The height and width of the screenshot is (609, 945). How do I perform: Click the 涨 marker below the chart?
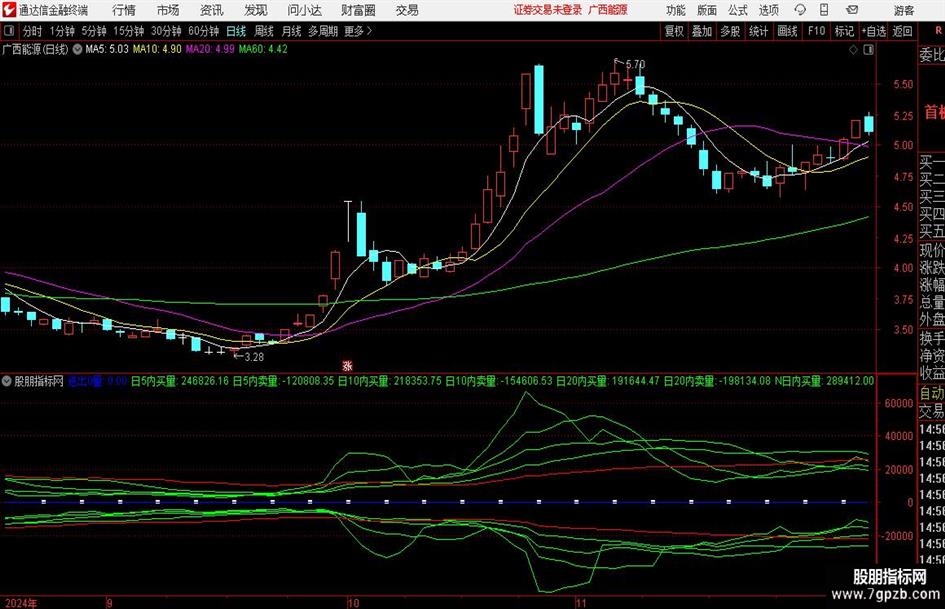[347, 365]
